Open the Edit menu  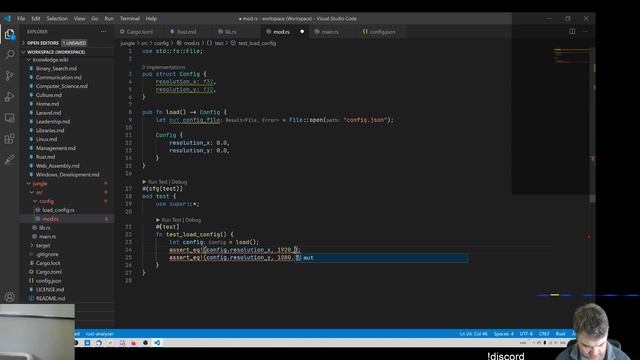pos(36,18)
